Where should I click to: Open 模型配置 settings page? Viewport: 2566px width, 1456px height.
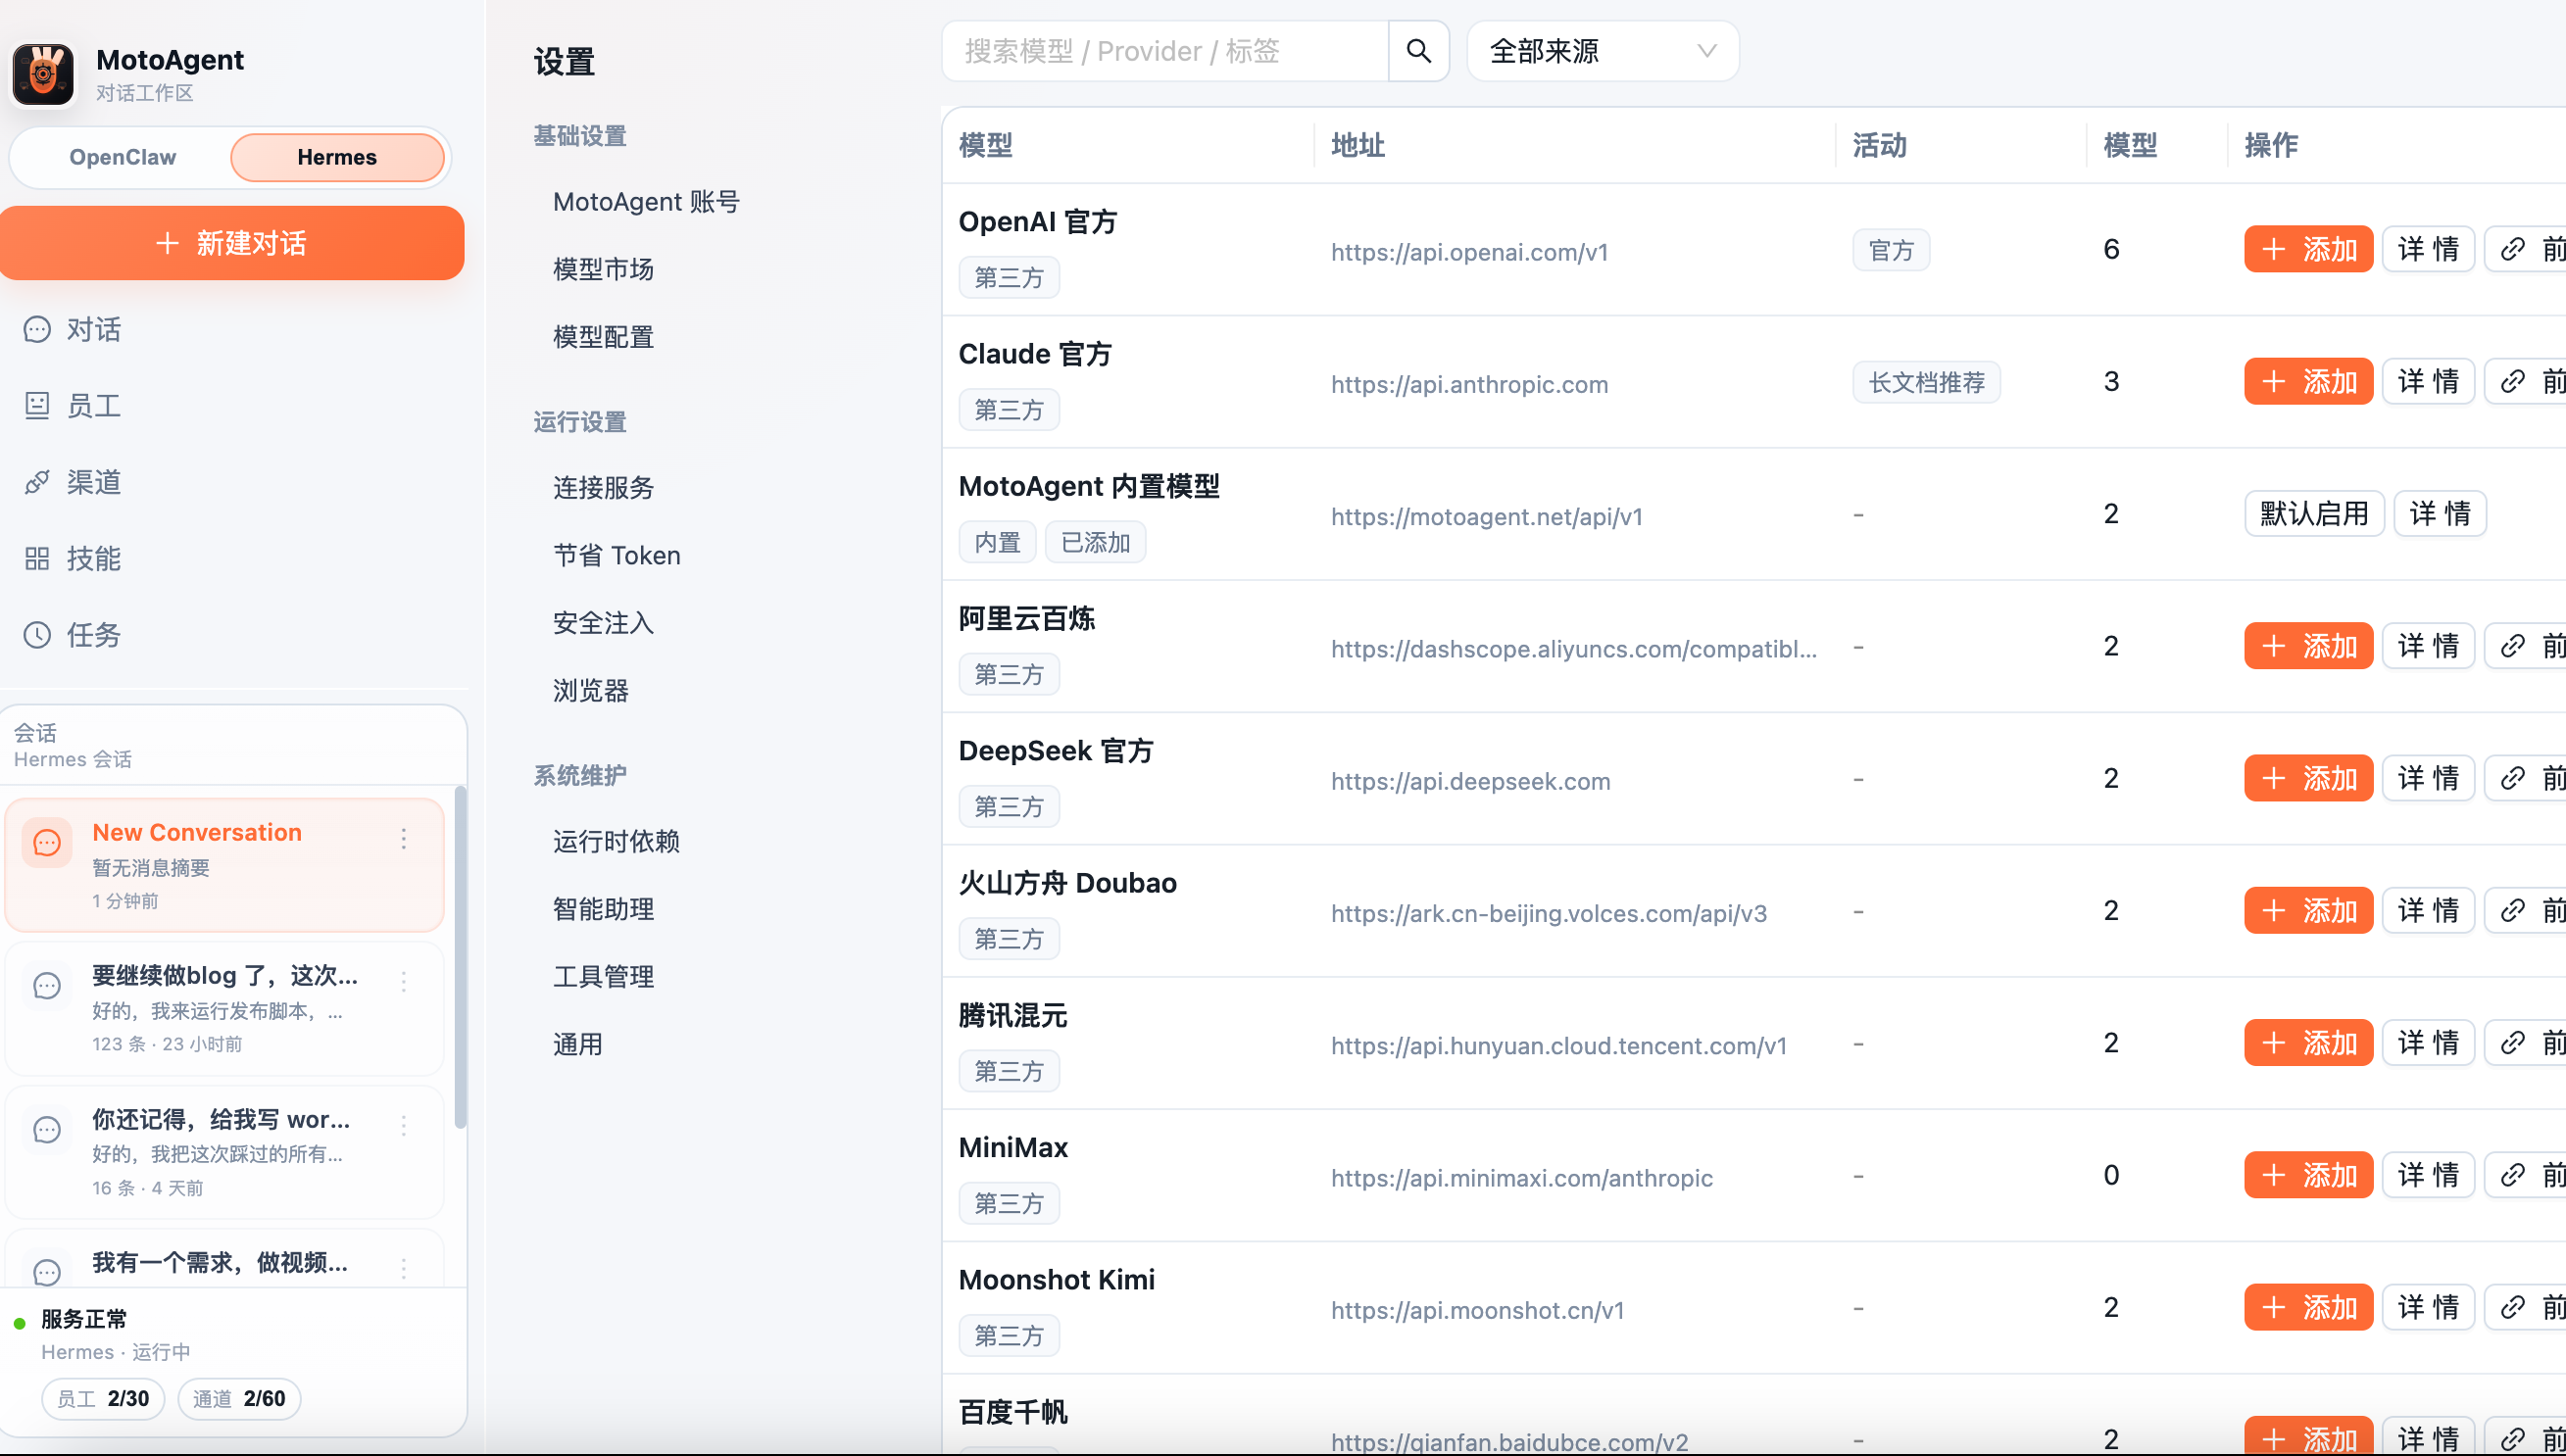tap(603, 337)
